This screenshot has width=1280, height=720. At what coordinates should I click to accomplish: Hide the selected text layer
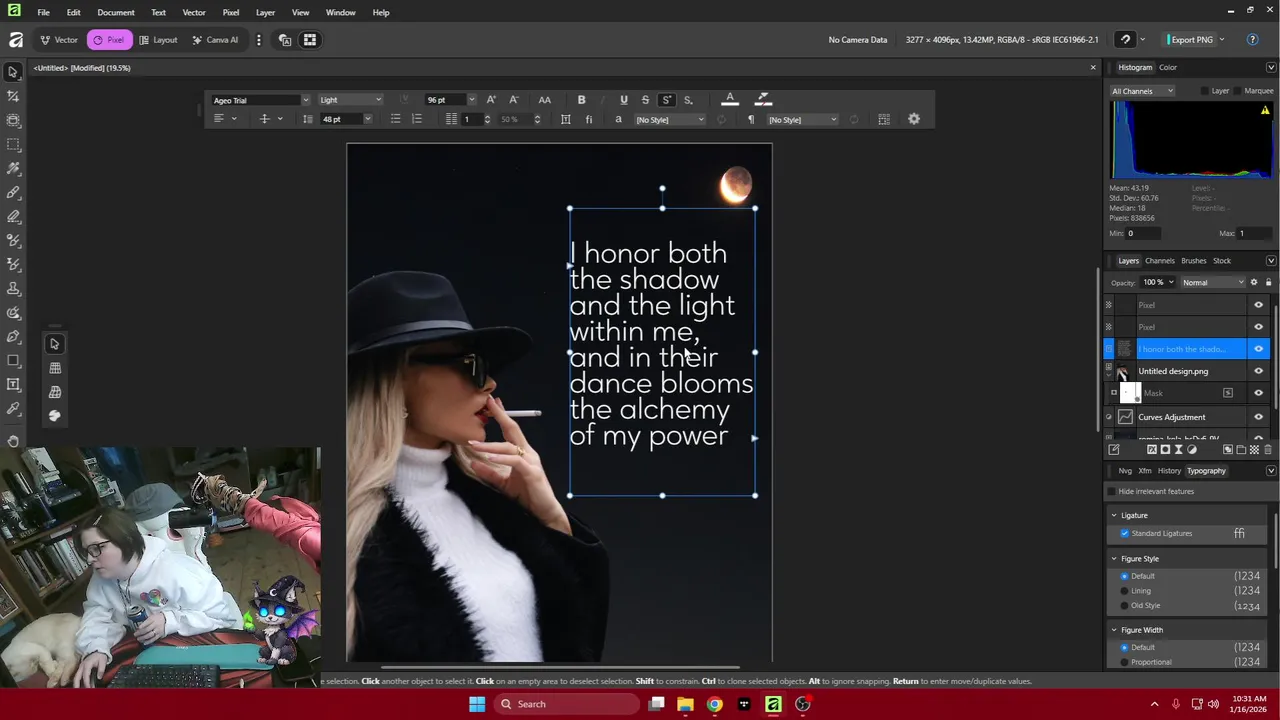(1258, 349)
